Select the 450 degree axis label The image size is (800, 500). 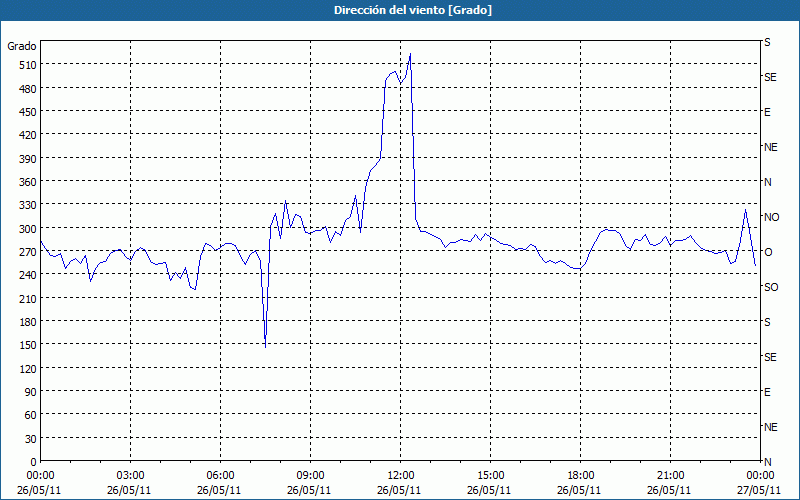(28, 112)
